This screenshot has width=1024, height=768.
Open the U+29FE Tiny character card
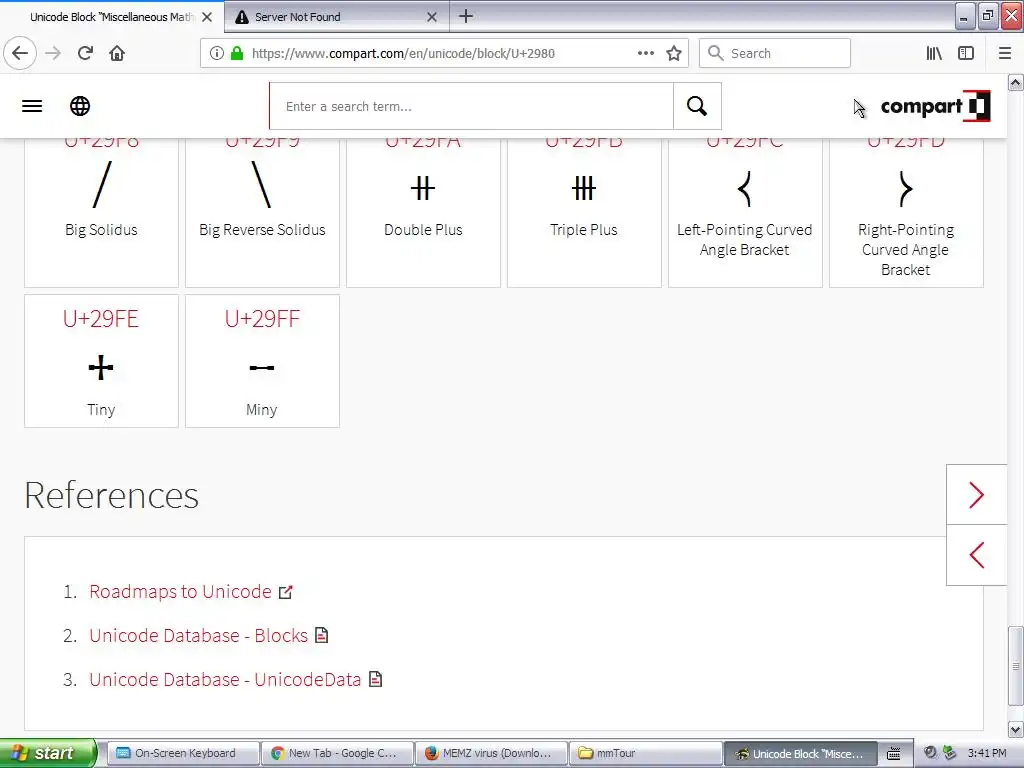coord(101,361)
